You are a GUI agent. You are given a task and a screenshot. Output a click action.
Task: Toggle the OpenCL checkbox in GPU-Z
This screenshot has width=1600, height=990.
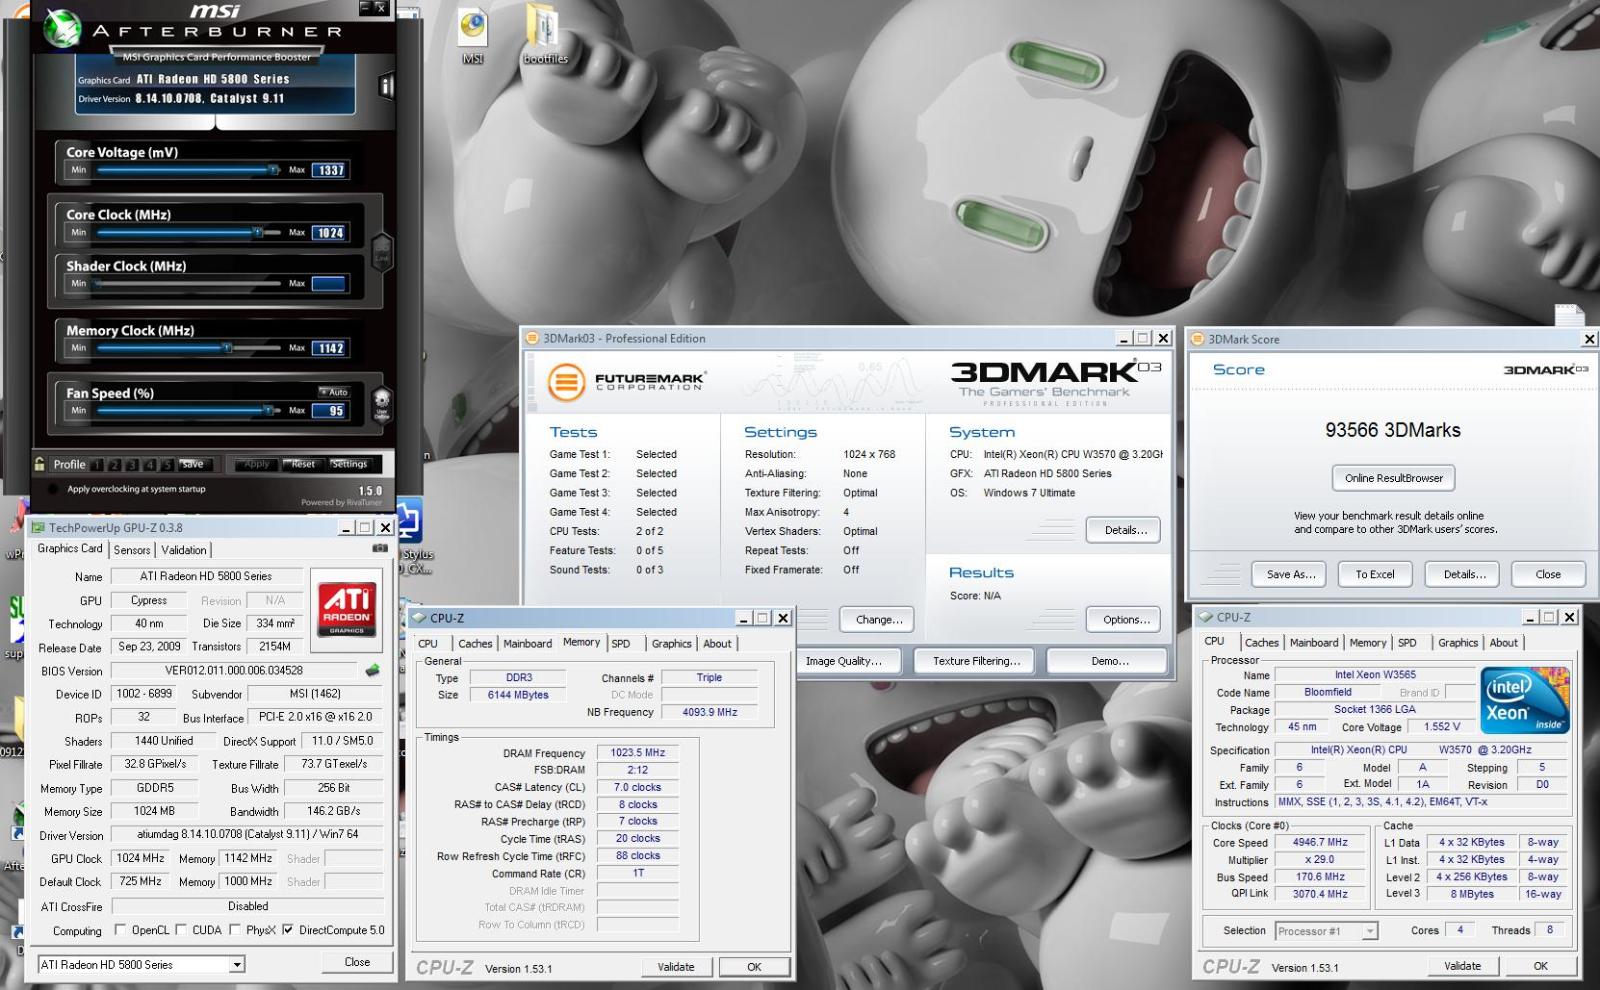(121, 930)
